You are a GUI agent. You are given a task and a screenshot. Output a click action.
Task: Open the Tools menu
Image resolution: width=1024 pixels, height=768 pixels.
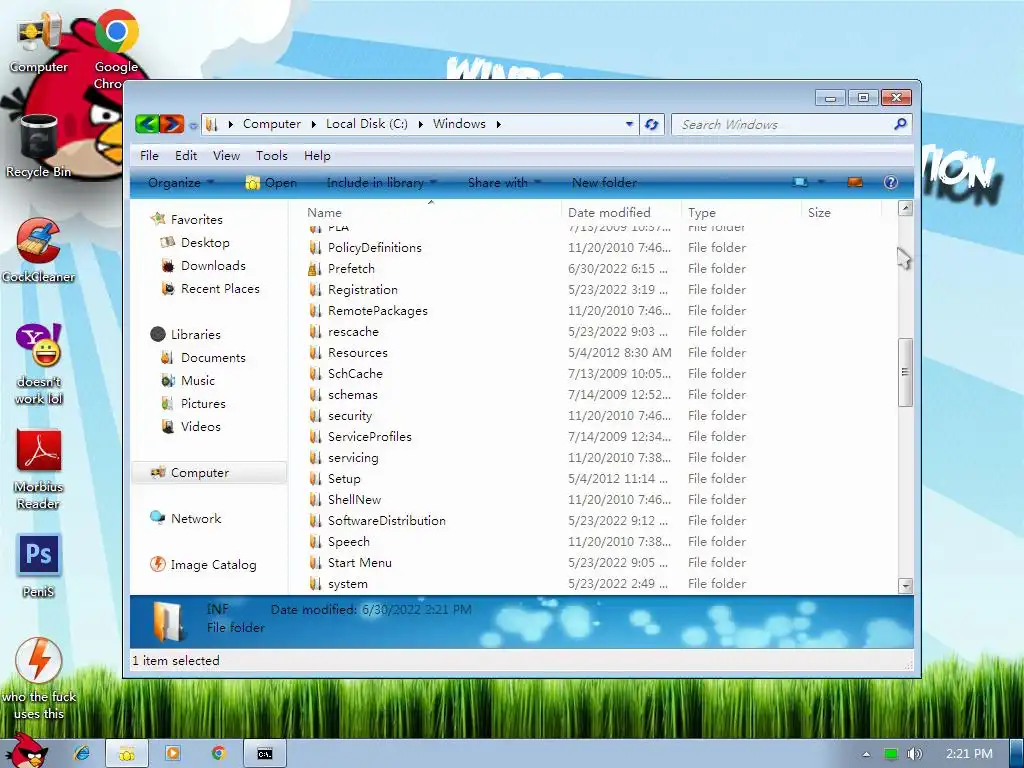(272, 155)
